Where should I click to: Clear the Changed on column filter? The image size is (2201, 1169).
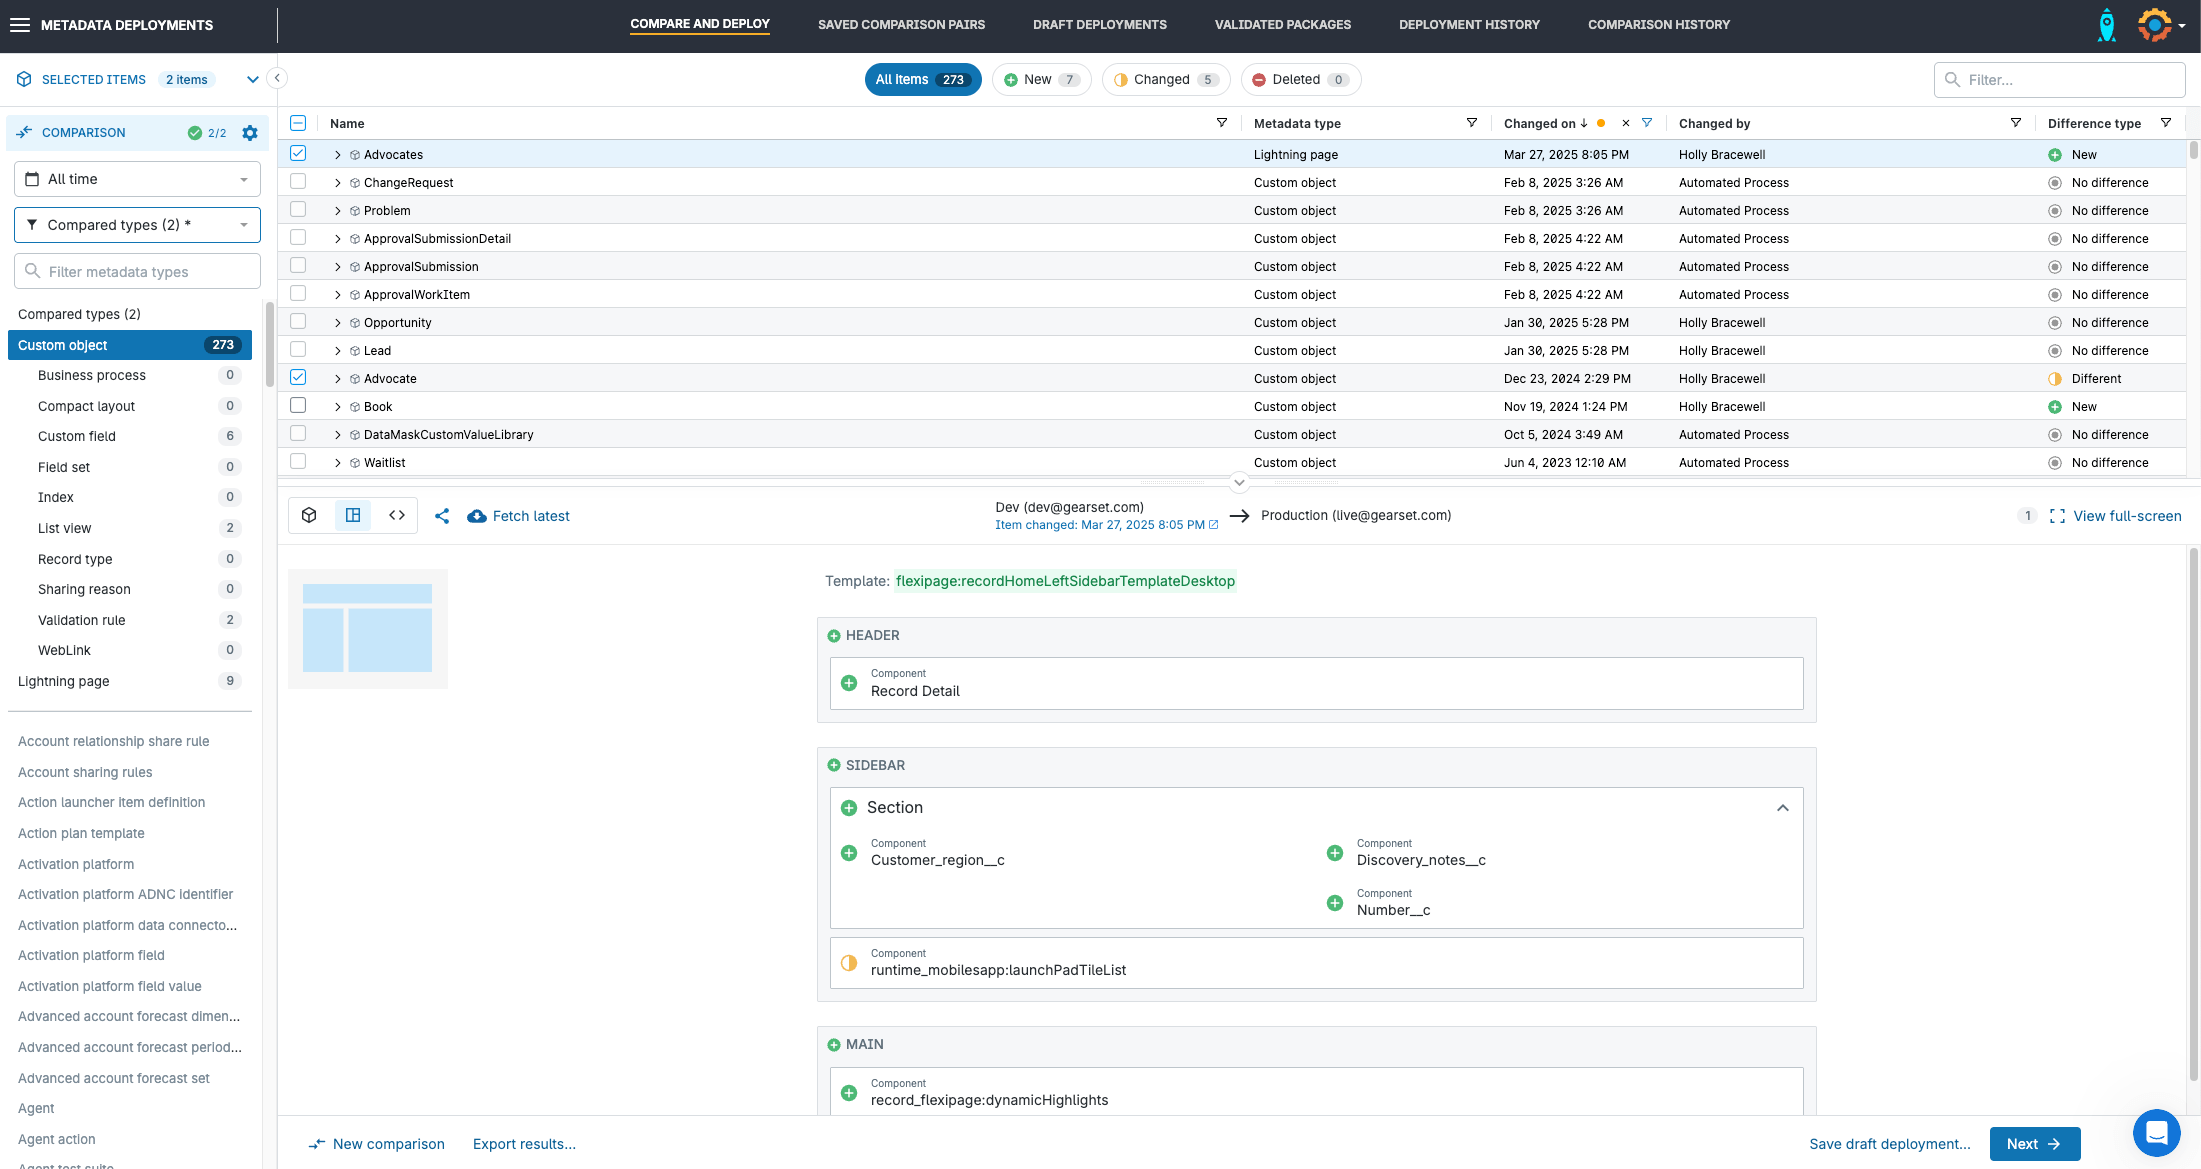tap(1625, 123)
